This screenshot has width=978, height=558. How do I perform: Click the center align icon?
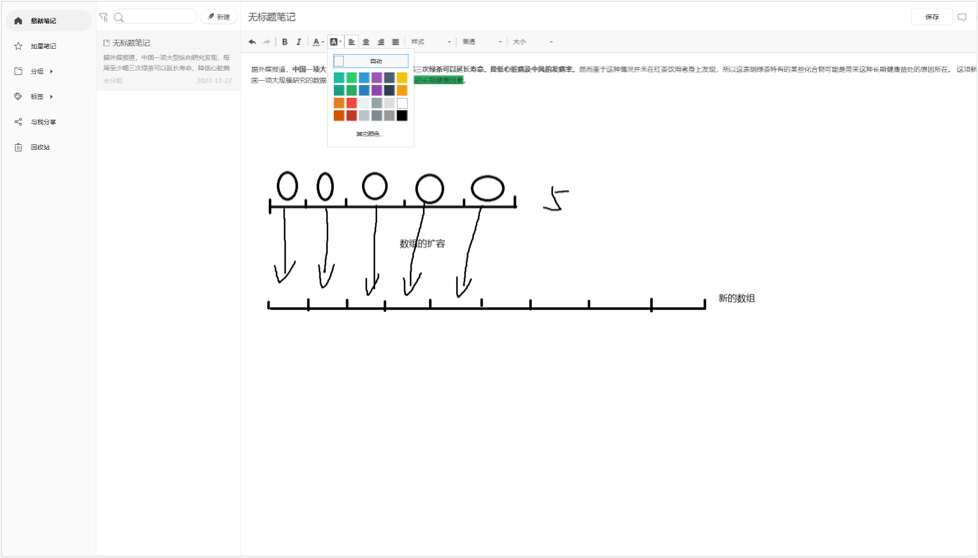[366, 42]
